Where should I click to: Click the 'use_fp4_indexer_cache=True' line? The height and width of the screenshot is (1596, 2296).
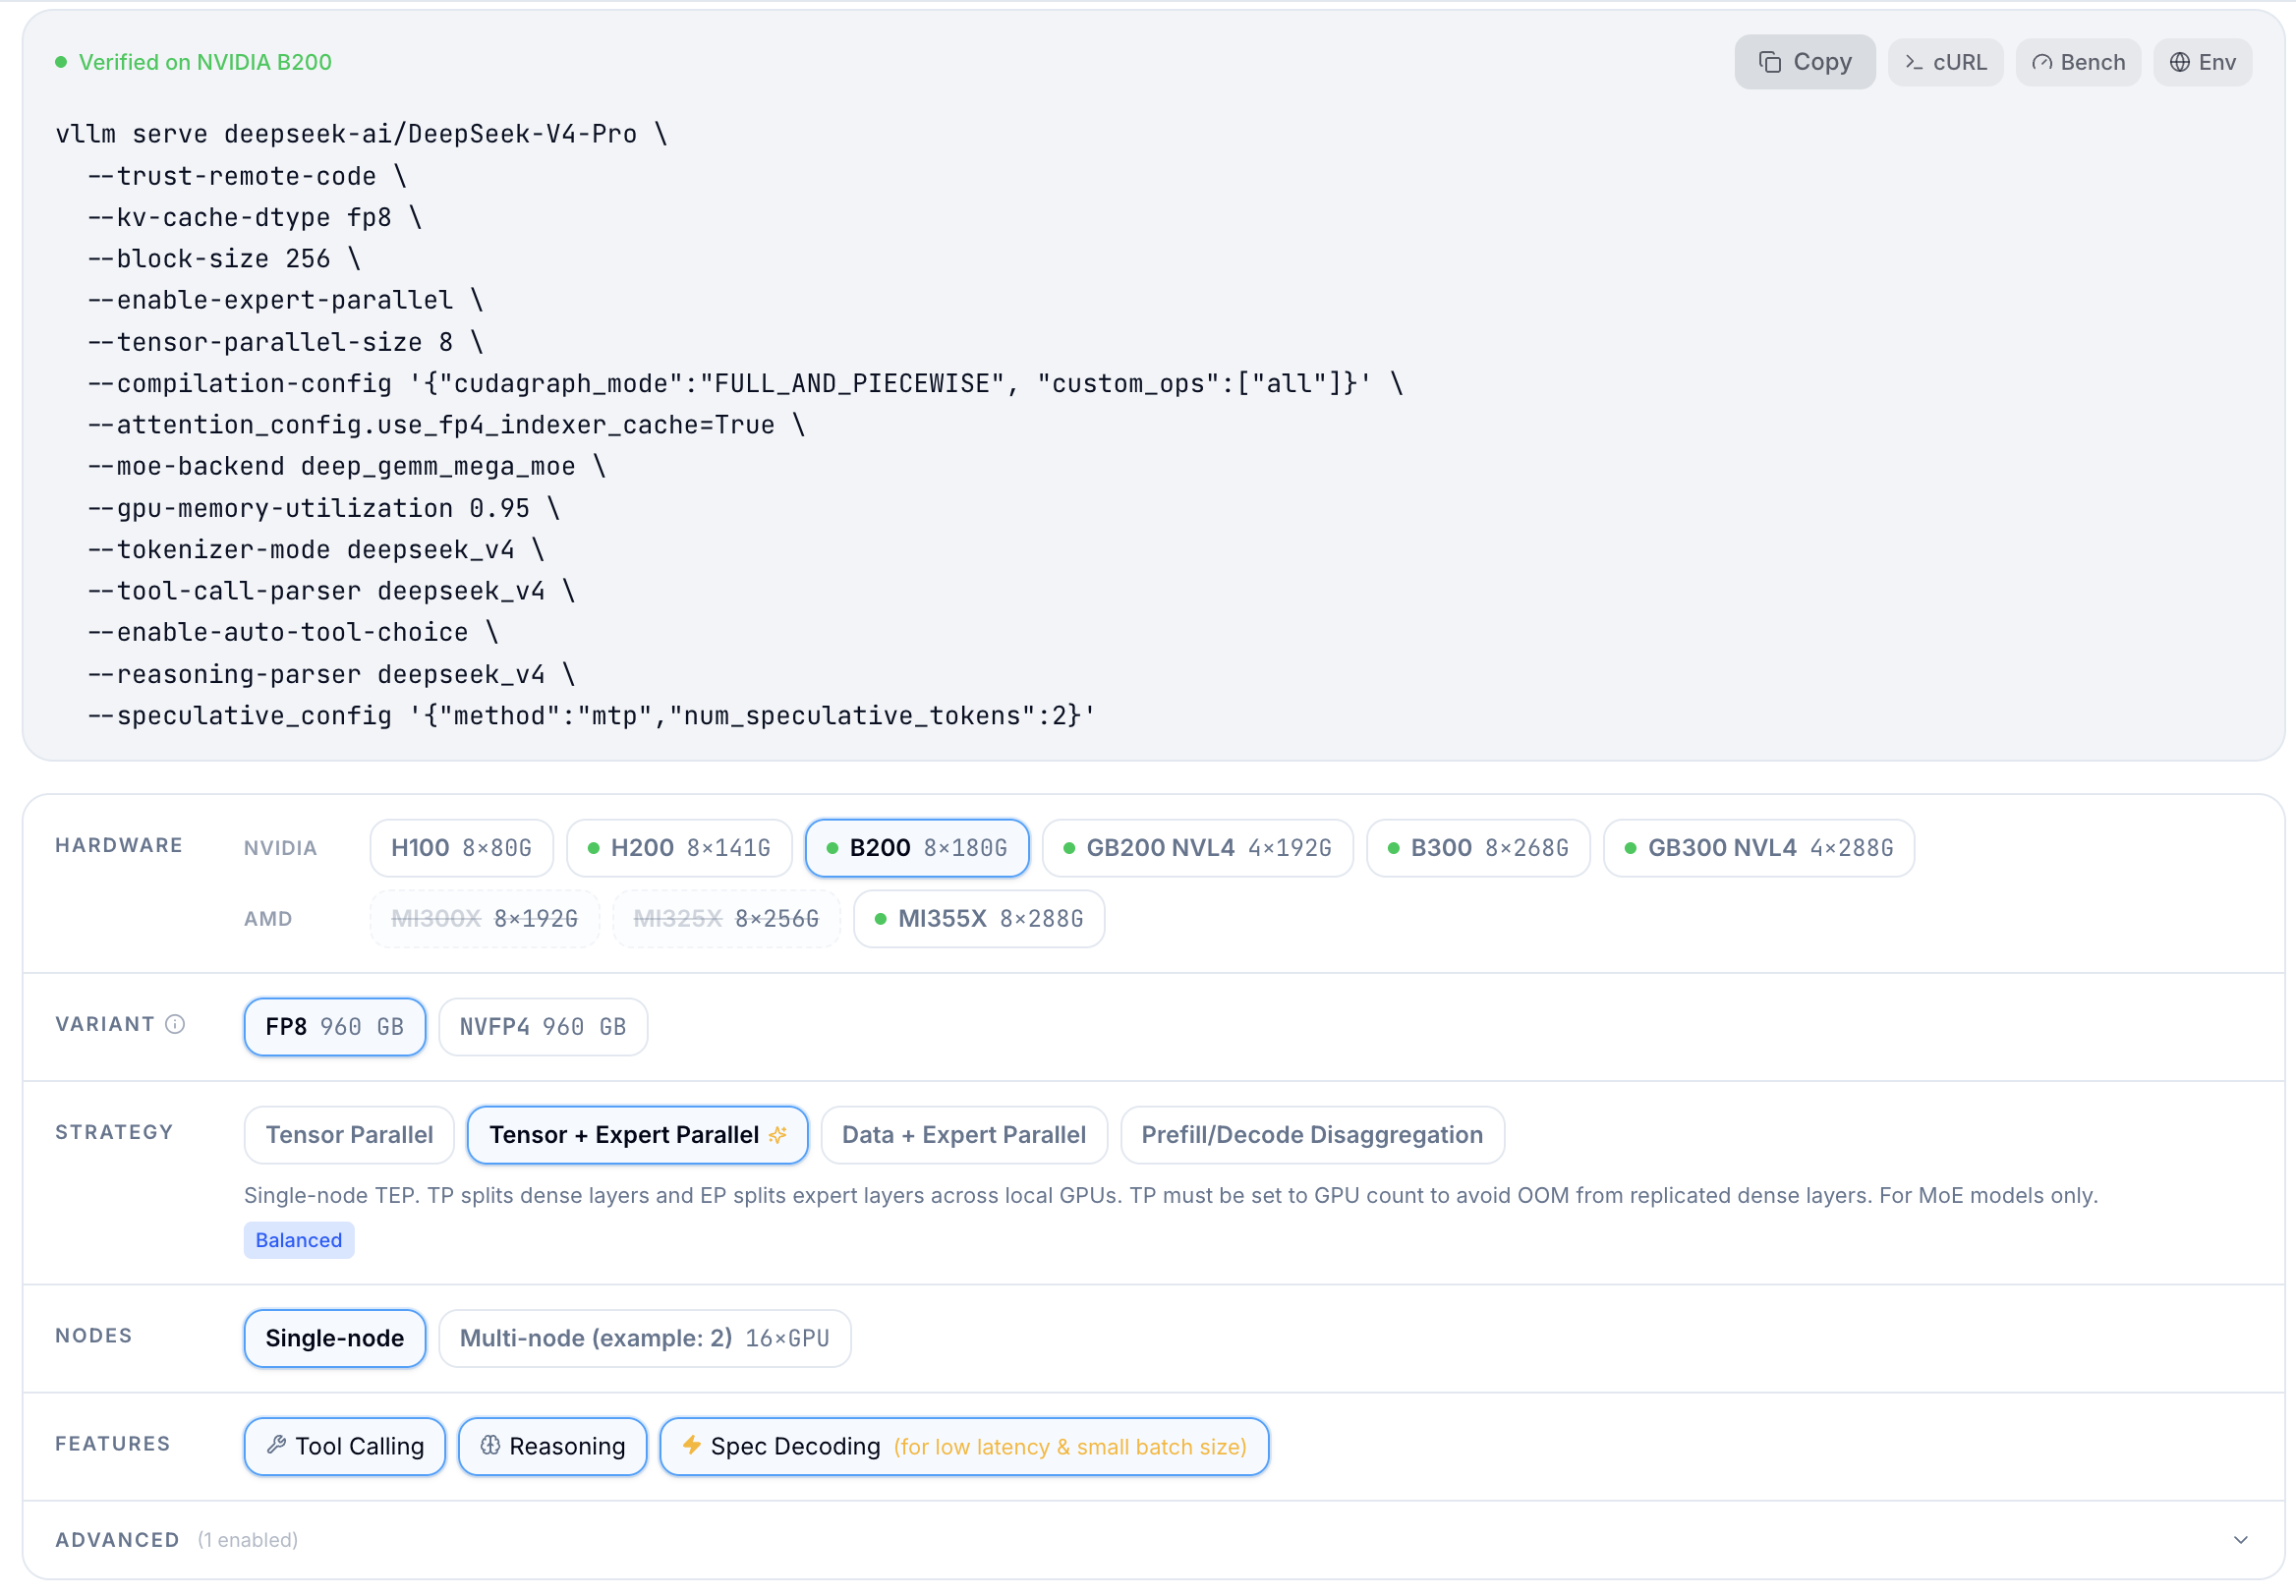pyautogui.click(x=446, y=425)
